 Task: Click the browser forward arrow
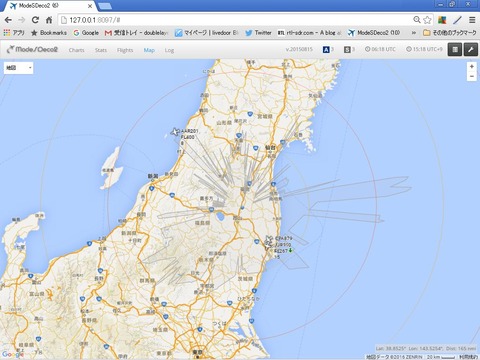pyautogui.click(x=22, y=20)
